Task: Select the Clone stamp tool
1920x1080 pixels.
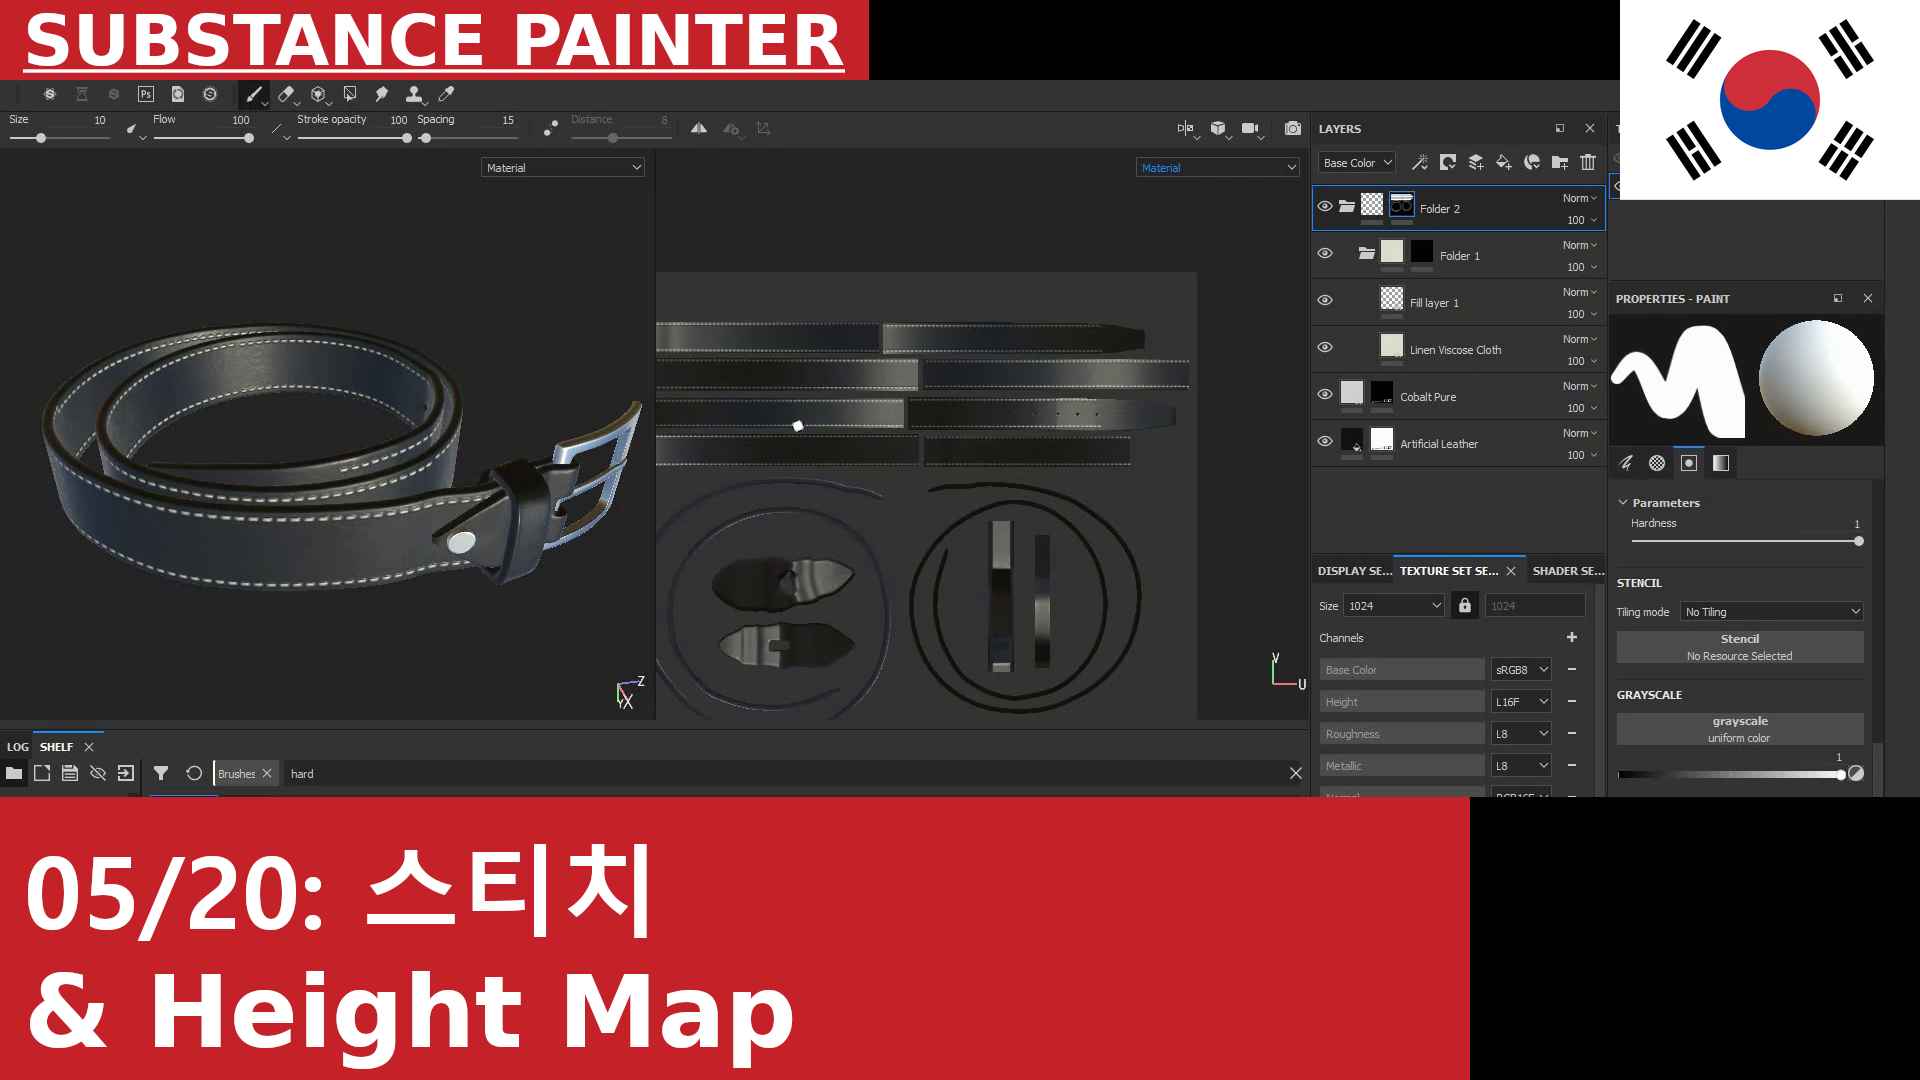Action: click(x=414, y=94)
